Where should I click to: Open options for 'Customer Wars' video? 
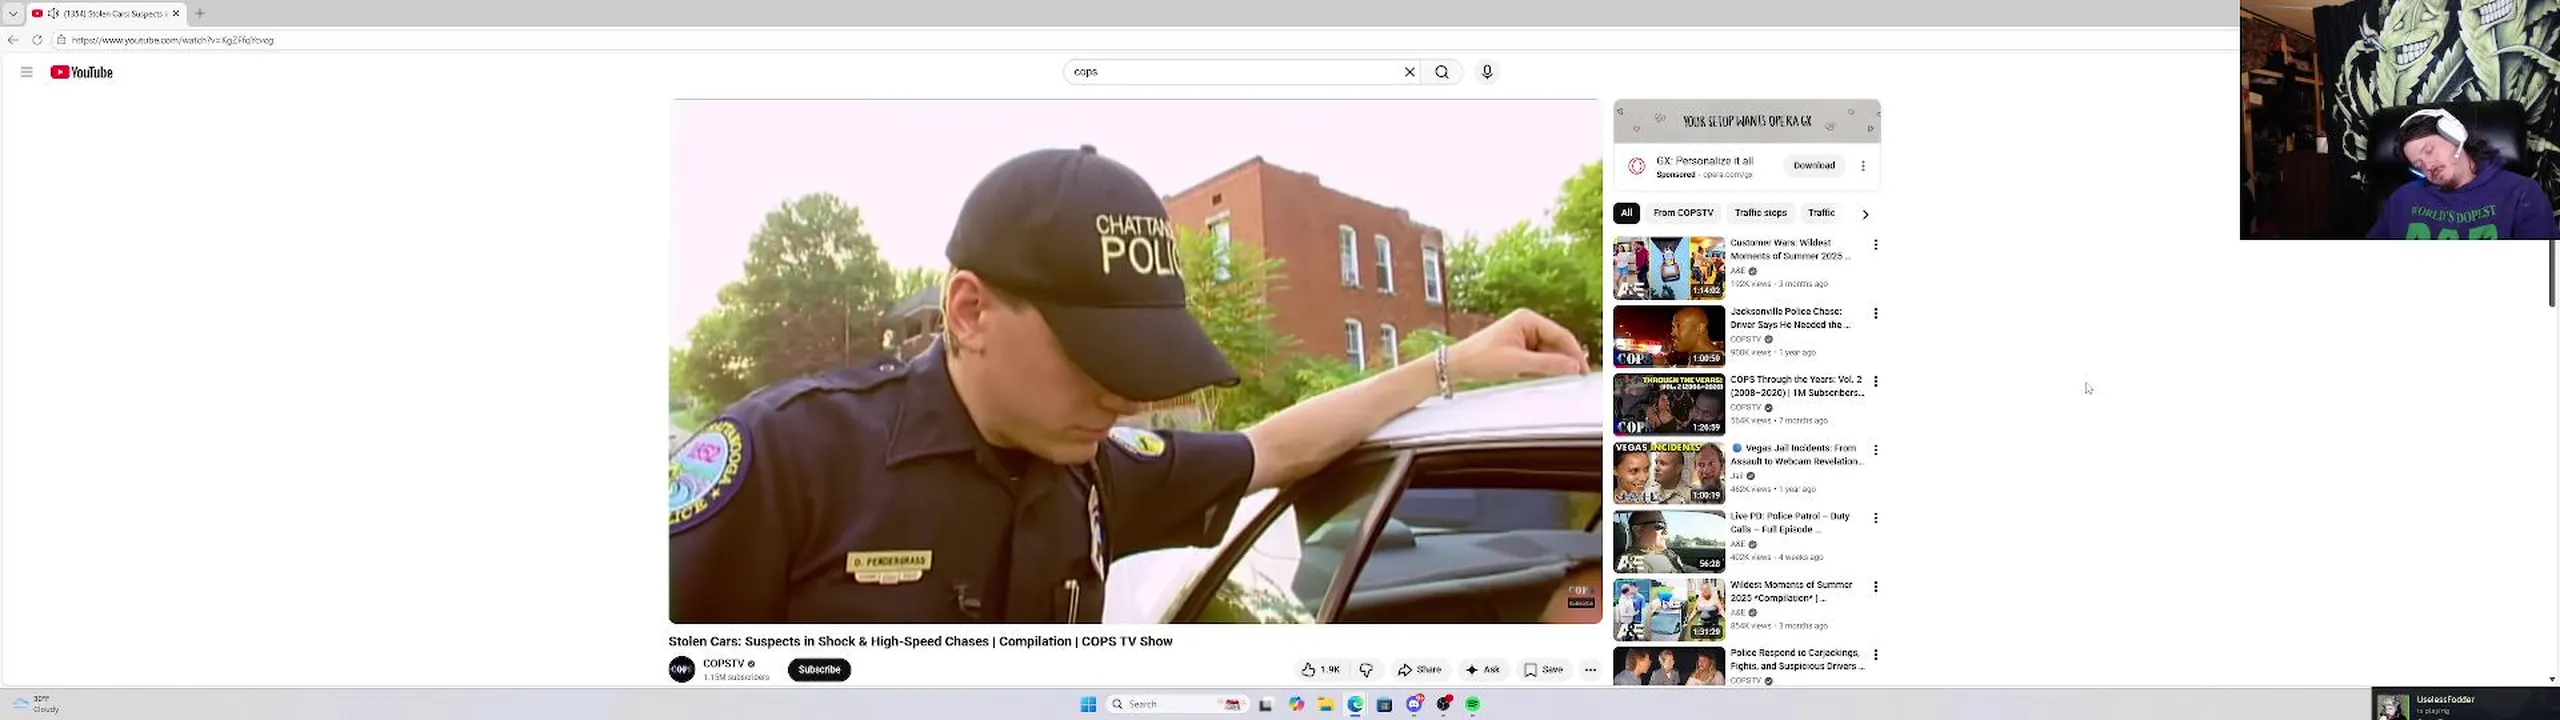point(1876,245)
